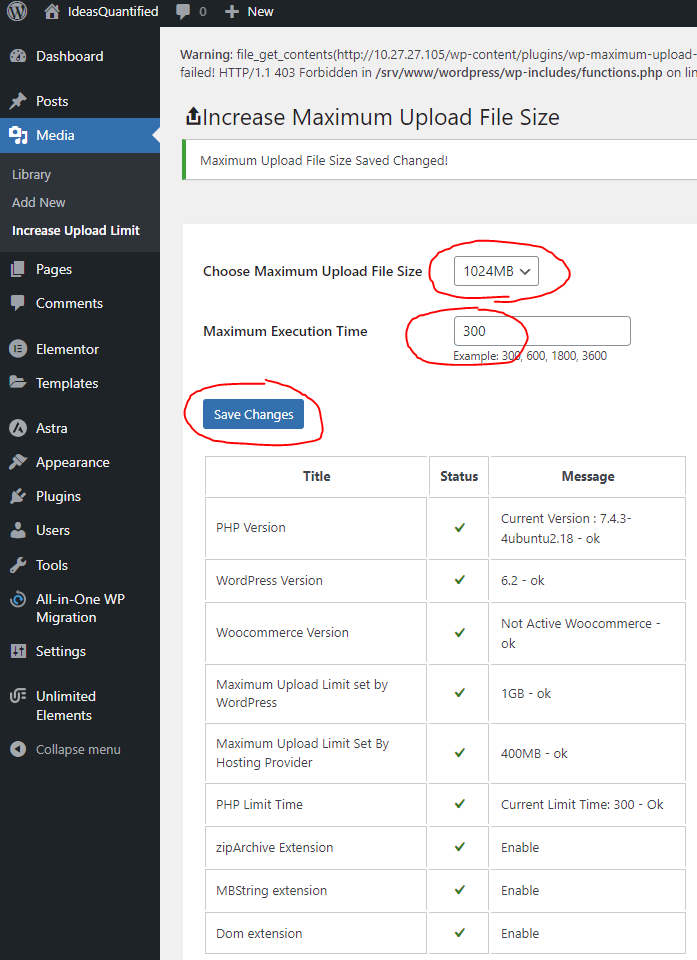Click the WordPress logo icon
Viewport: 697px width, 960px height.
[x=17, y=11]
